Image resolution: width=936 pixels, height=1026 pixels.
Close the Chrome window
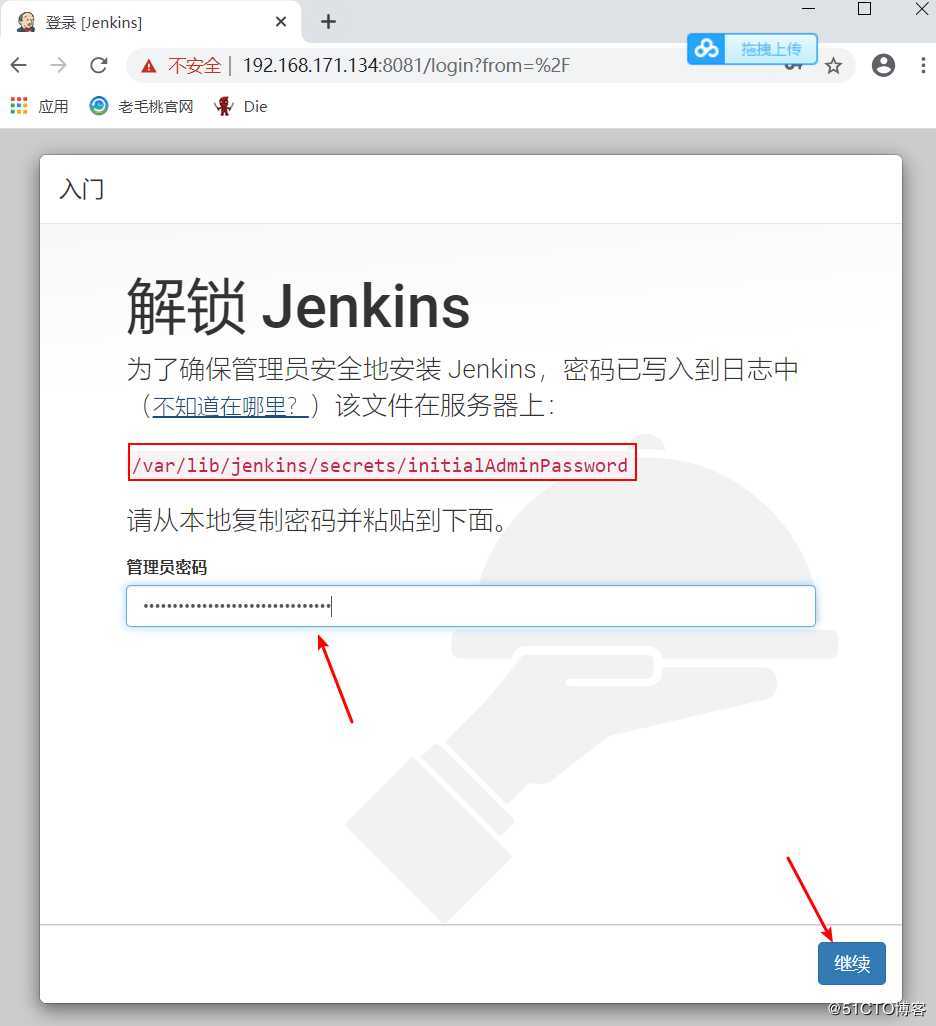922,9
